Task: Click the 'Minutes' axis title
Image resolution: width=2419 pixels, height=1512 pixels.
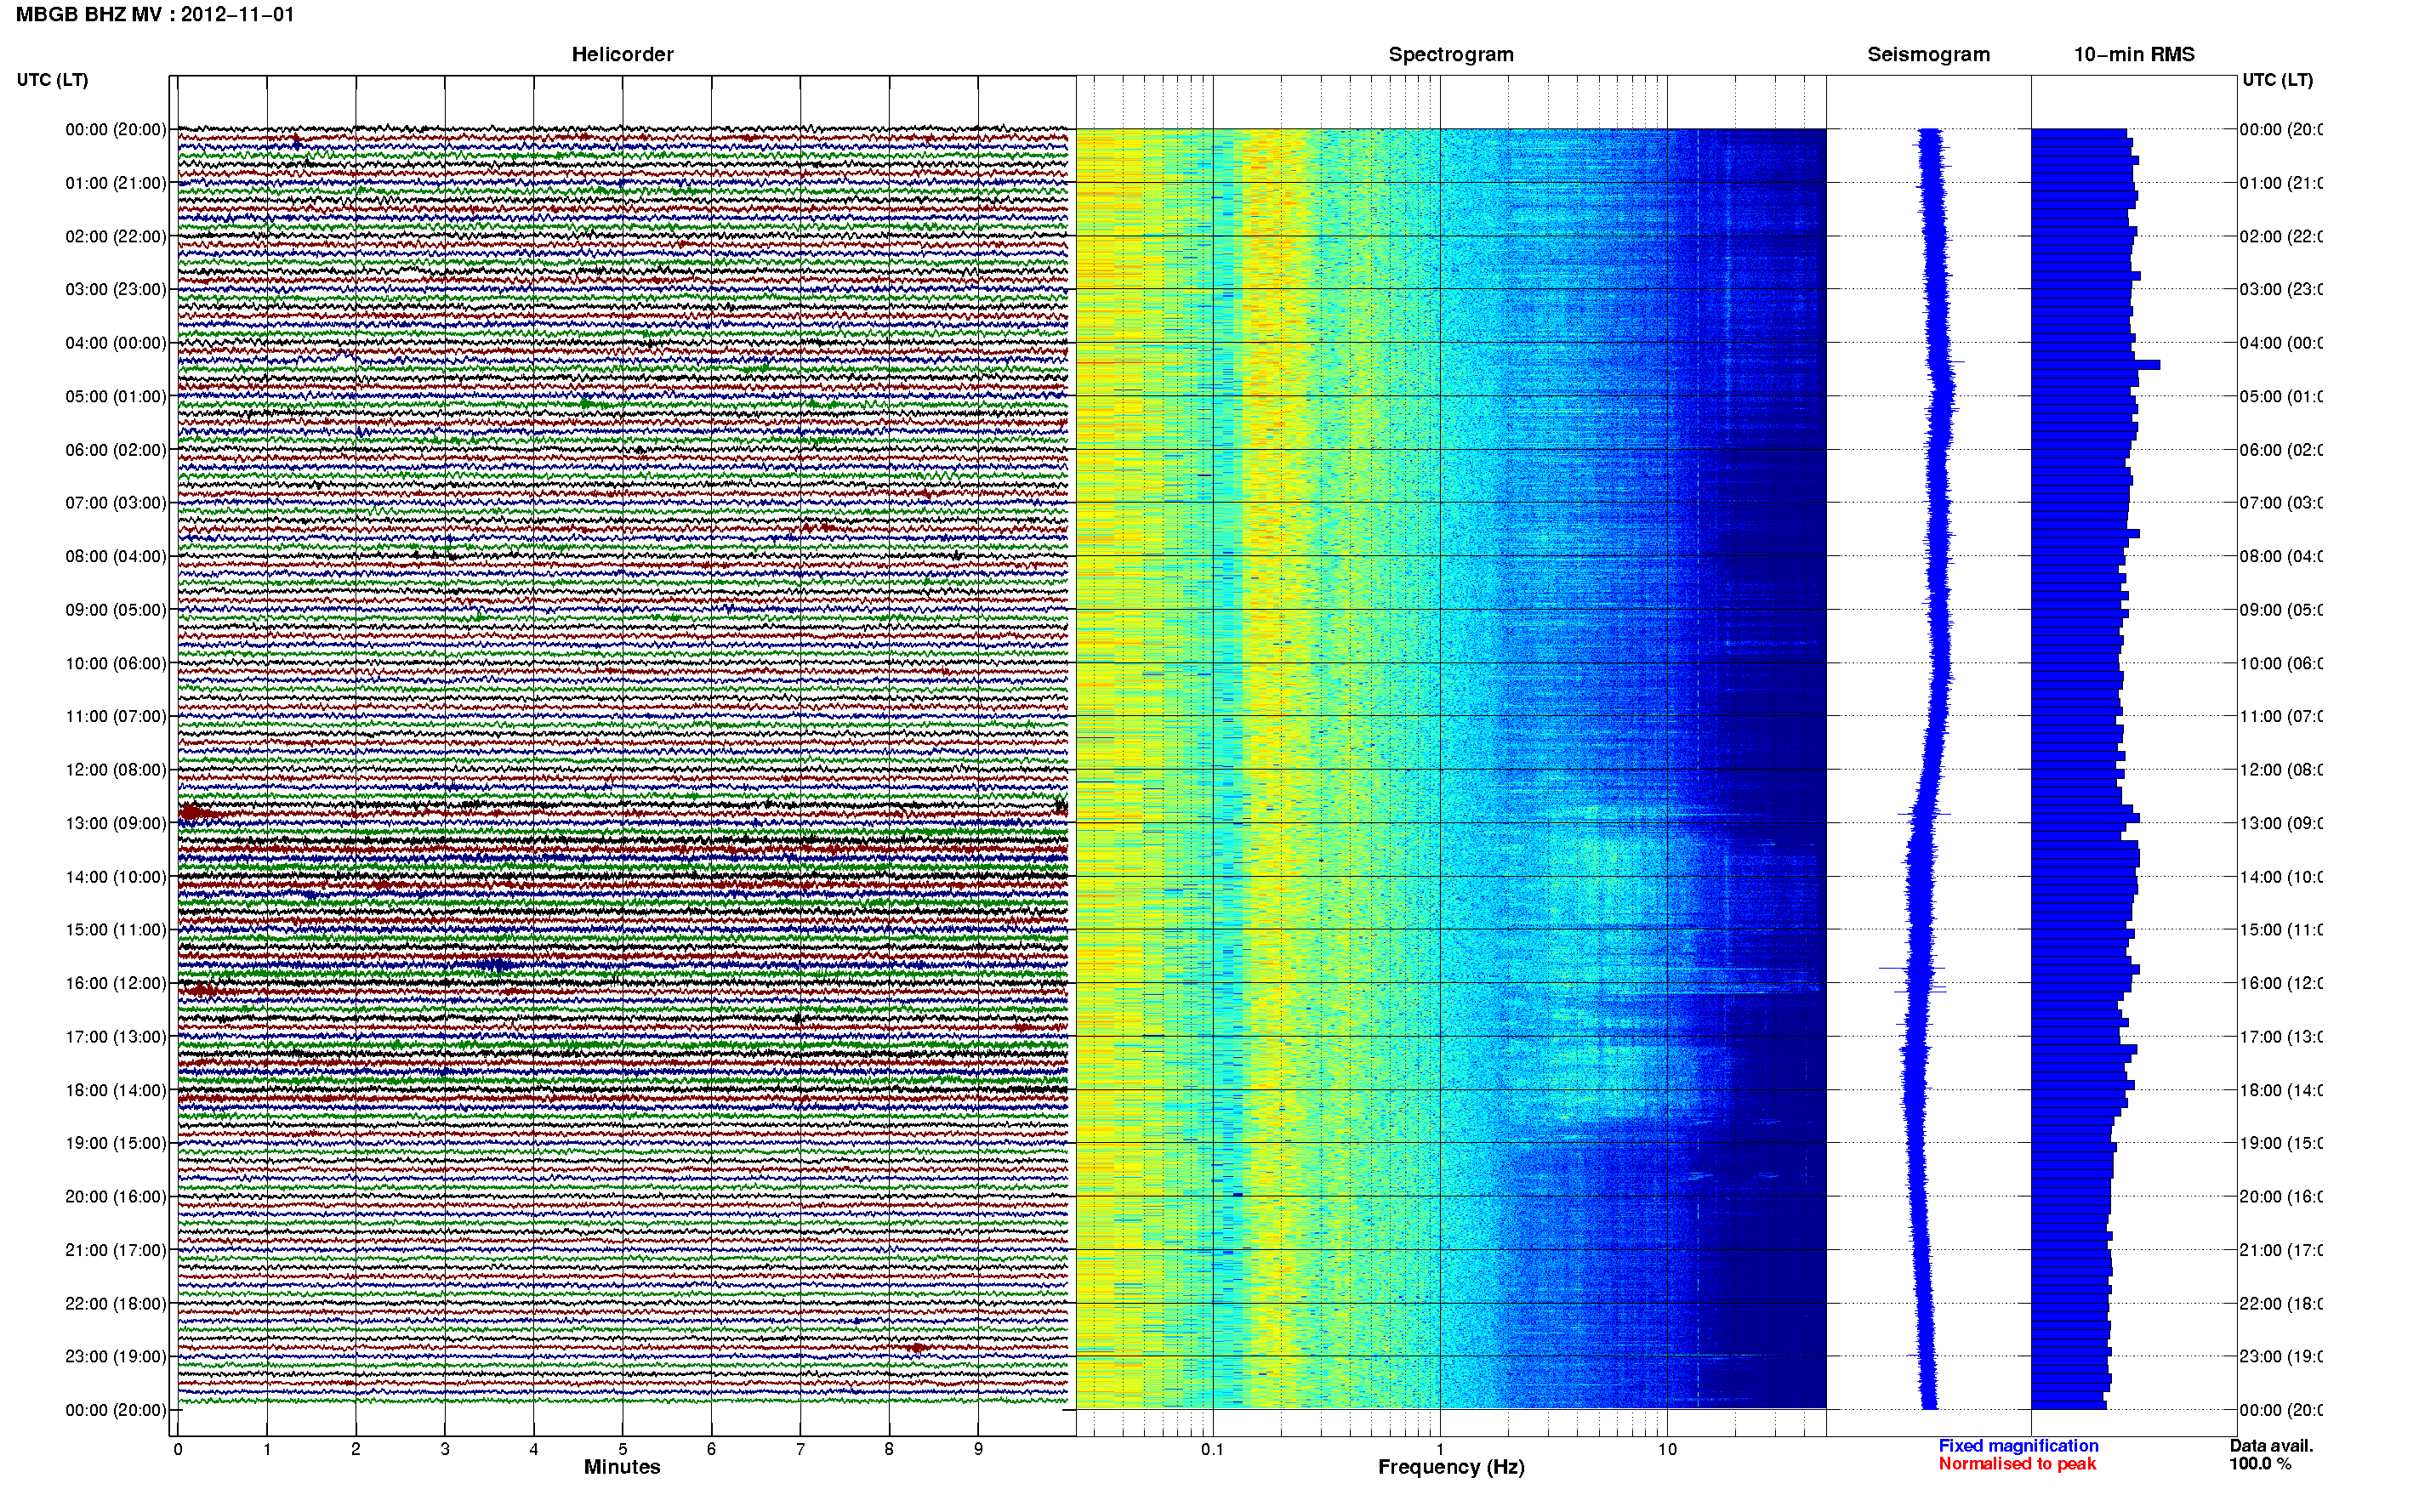Action: tap(622, 1467)
